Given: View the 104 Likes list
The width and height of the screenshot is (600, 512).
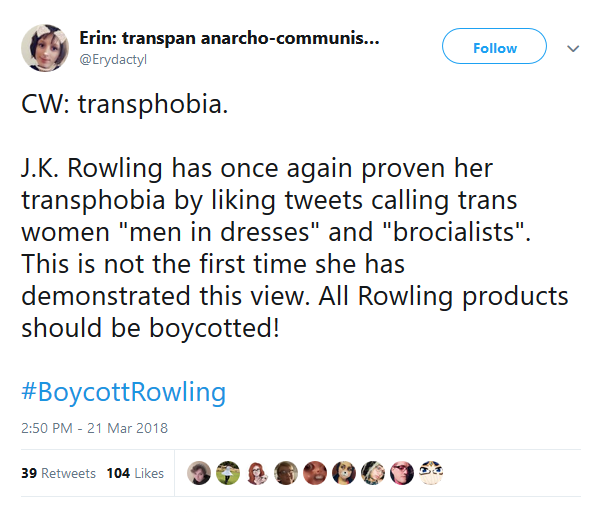Looking at the screenshot, I should pos(135,473).
